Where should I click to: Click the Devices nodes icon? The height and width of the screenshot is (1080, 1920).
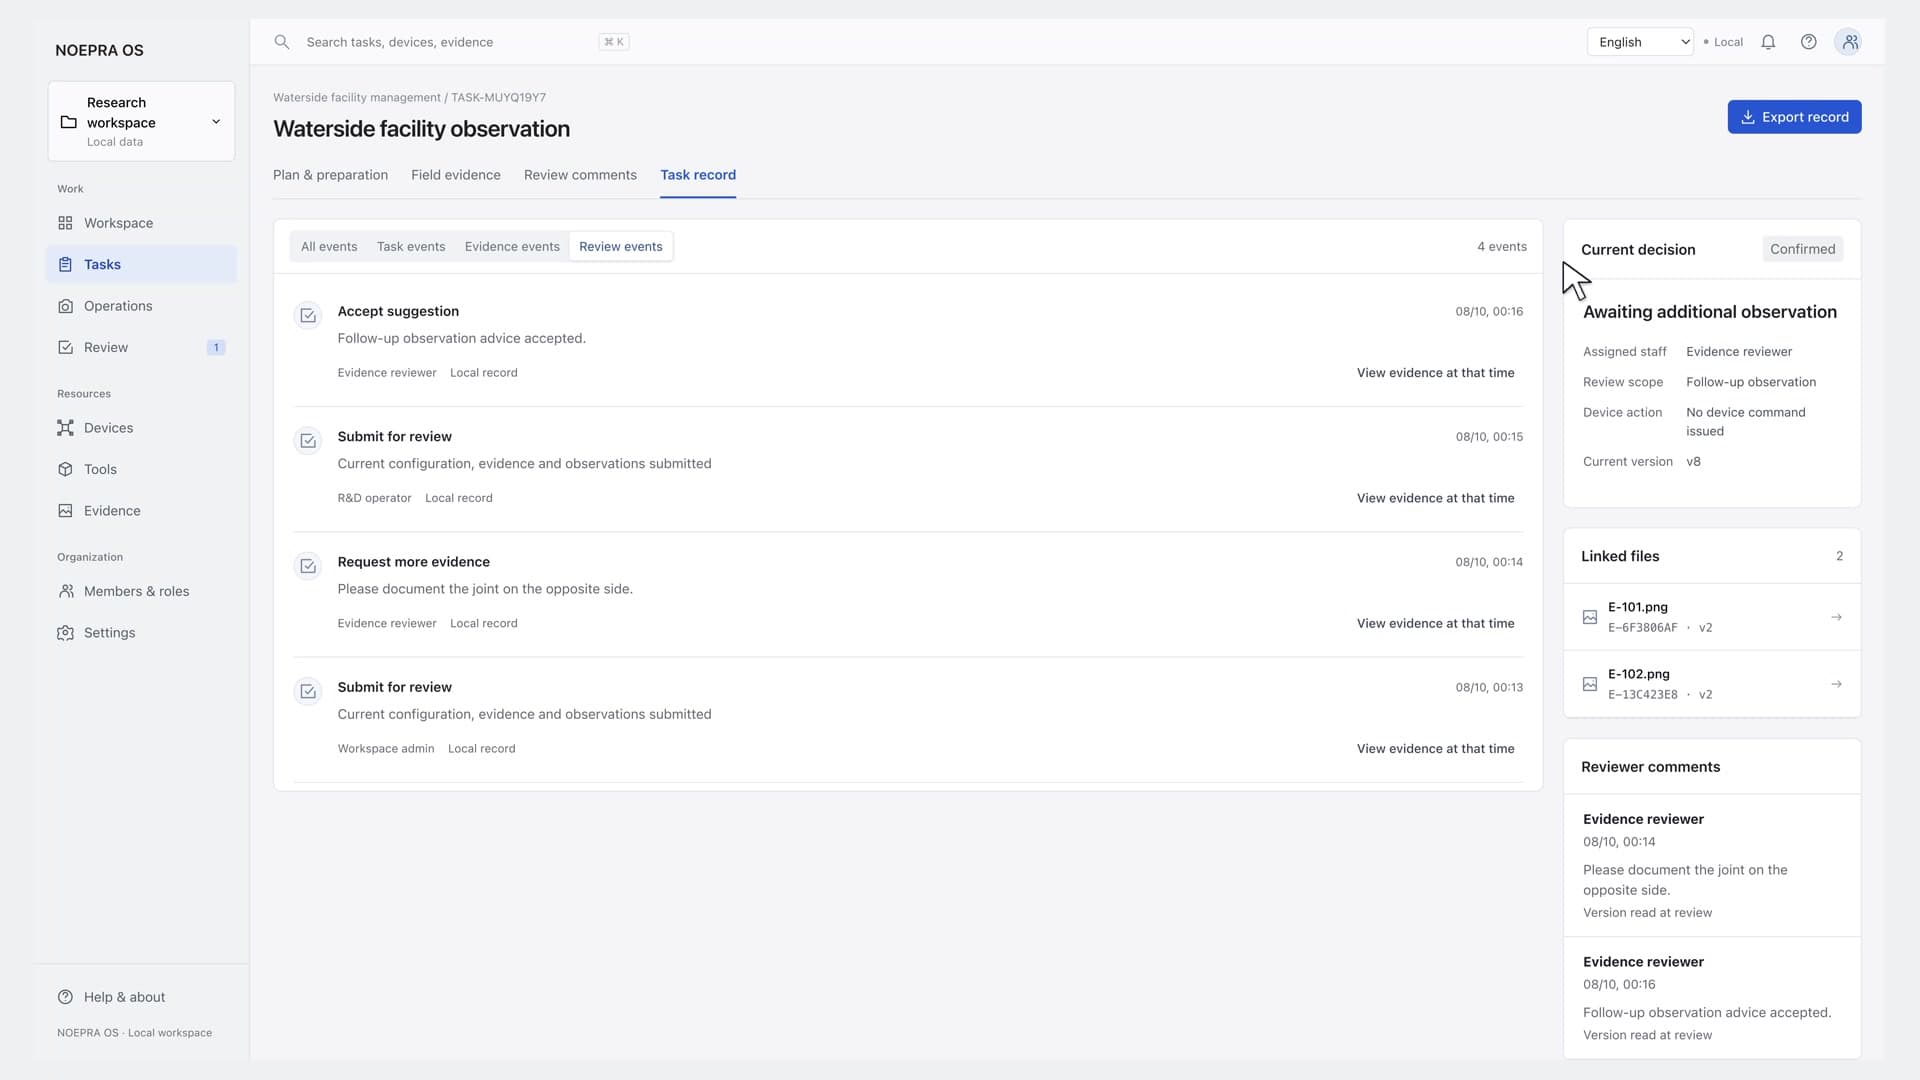pos(65,428)
